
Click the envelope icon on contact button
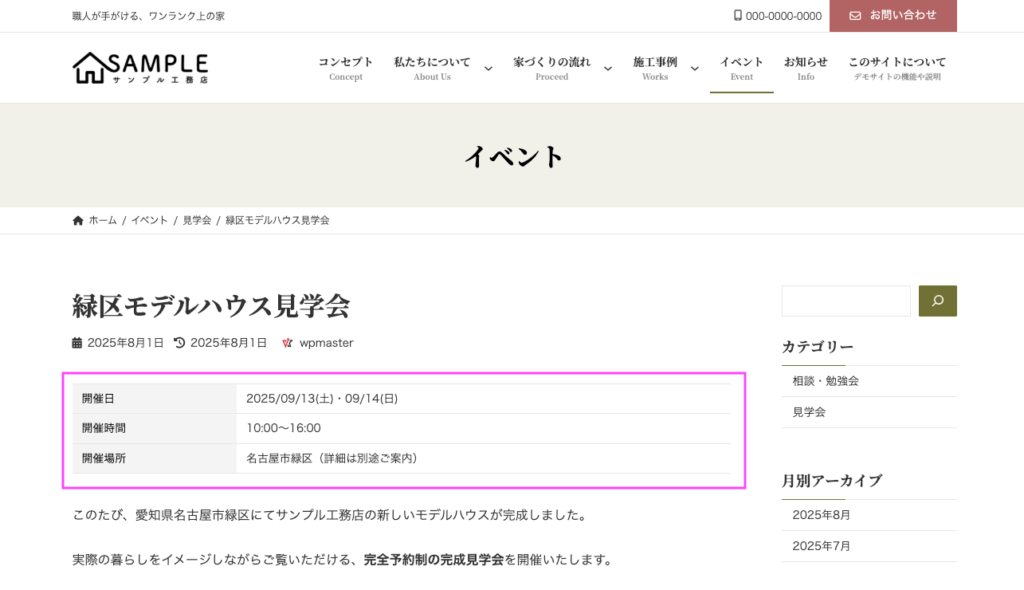click(x=855, y=16)
